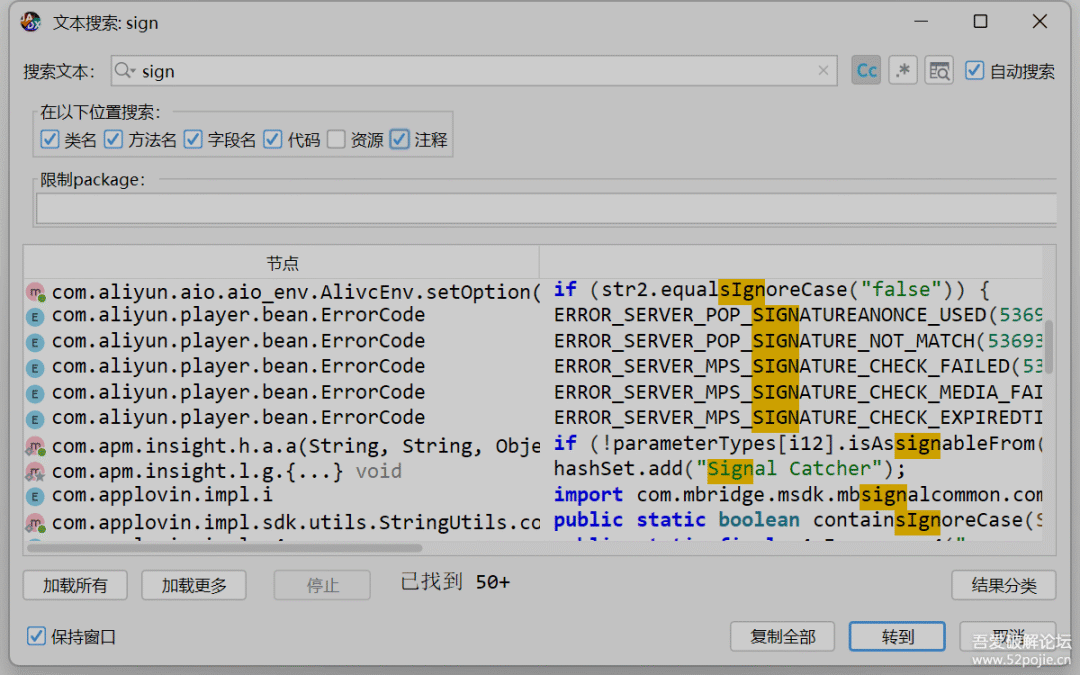The width and height of the screenshot is (1080, 675).
Task: Open 结果分类 result sorting button
Action: coord(1004,585)
